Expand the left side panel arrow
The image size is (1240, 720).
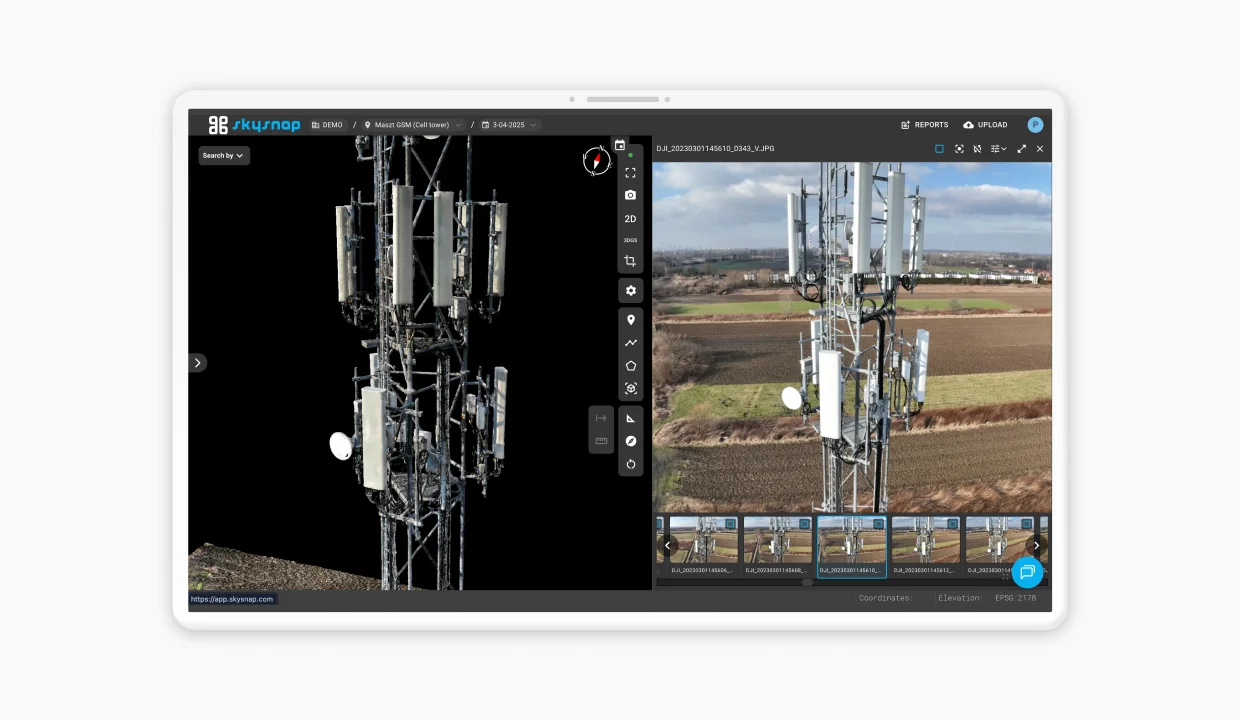coord(197,363)
